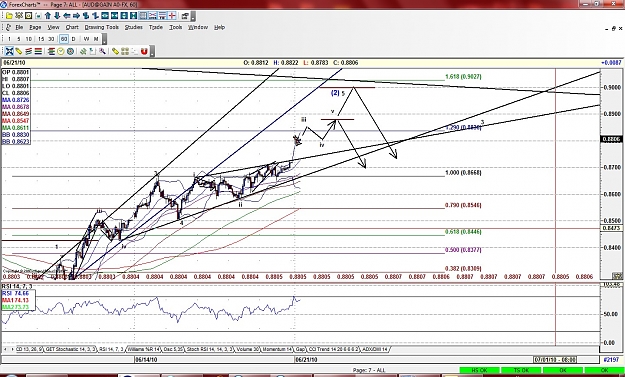Toggle the crosshair cursor tool
This screenshot has height=377, width=625.
point(9,51)
